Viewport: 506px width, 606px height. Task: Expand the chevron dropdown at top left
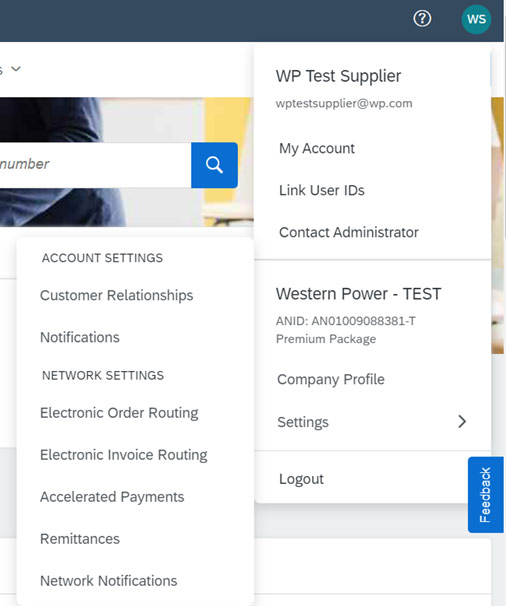point(16,69)
